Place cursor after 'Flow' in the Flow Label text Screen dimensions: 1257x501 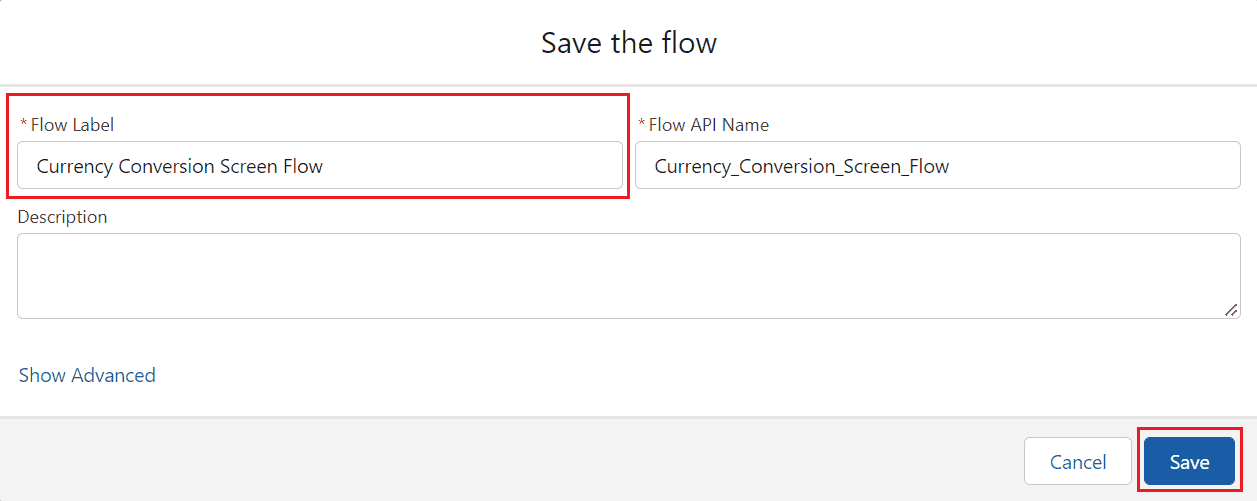click(x=324, y=166)
